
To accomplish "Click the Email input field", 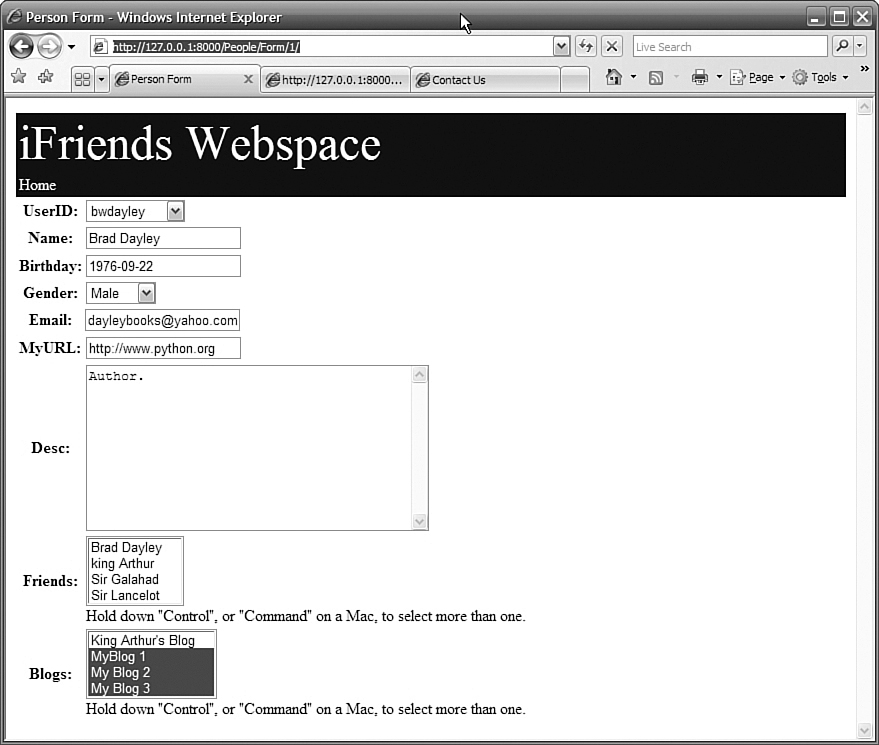I will (x=163, y=320).
